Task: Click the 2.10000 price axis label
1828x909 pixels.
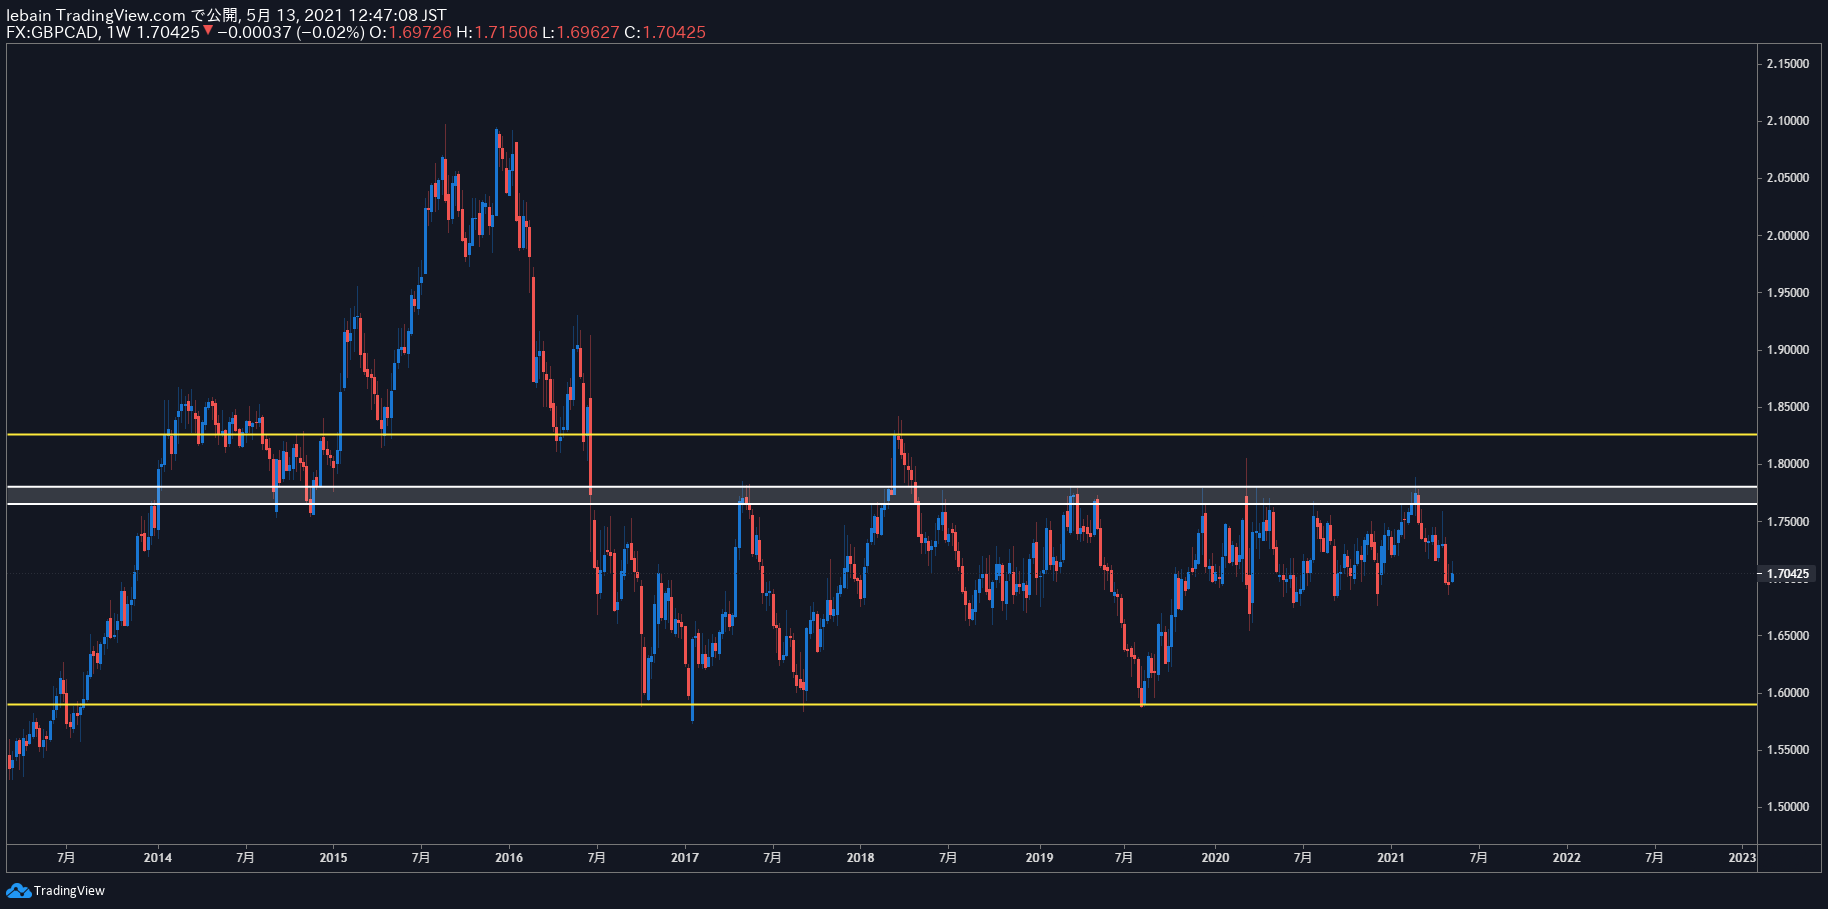Action: coord(1787,121)
